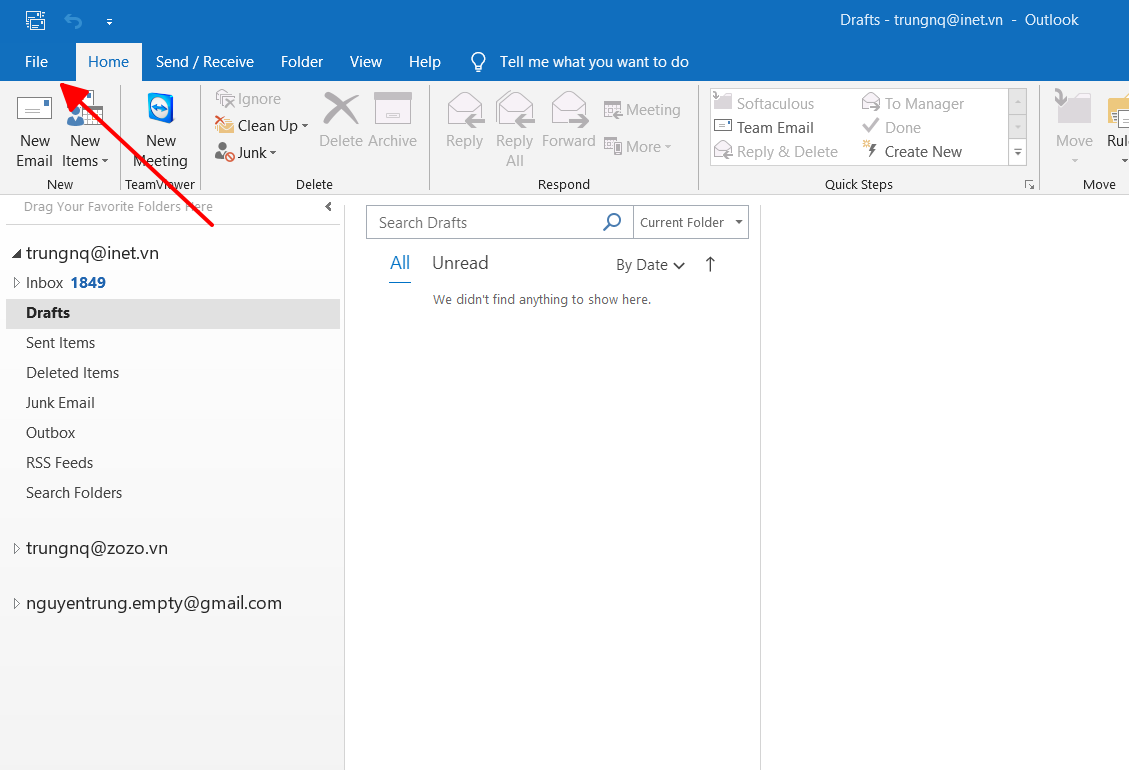Click the Reply All icon

pos(515,109)
